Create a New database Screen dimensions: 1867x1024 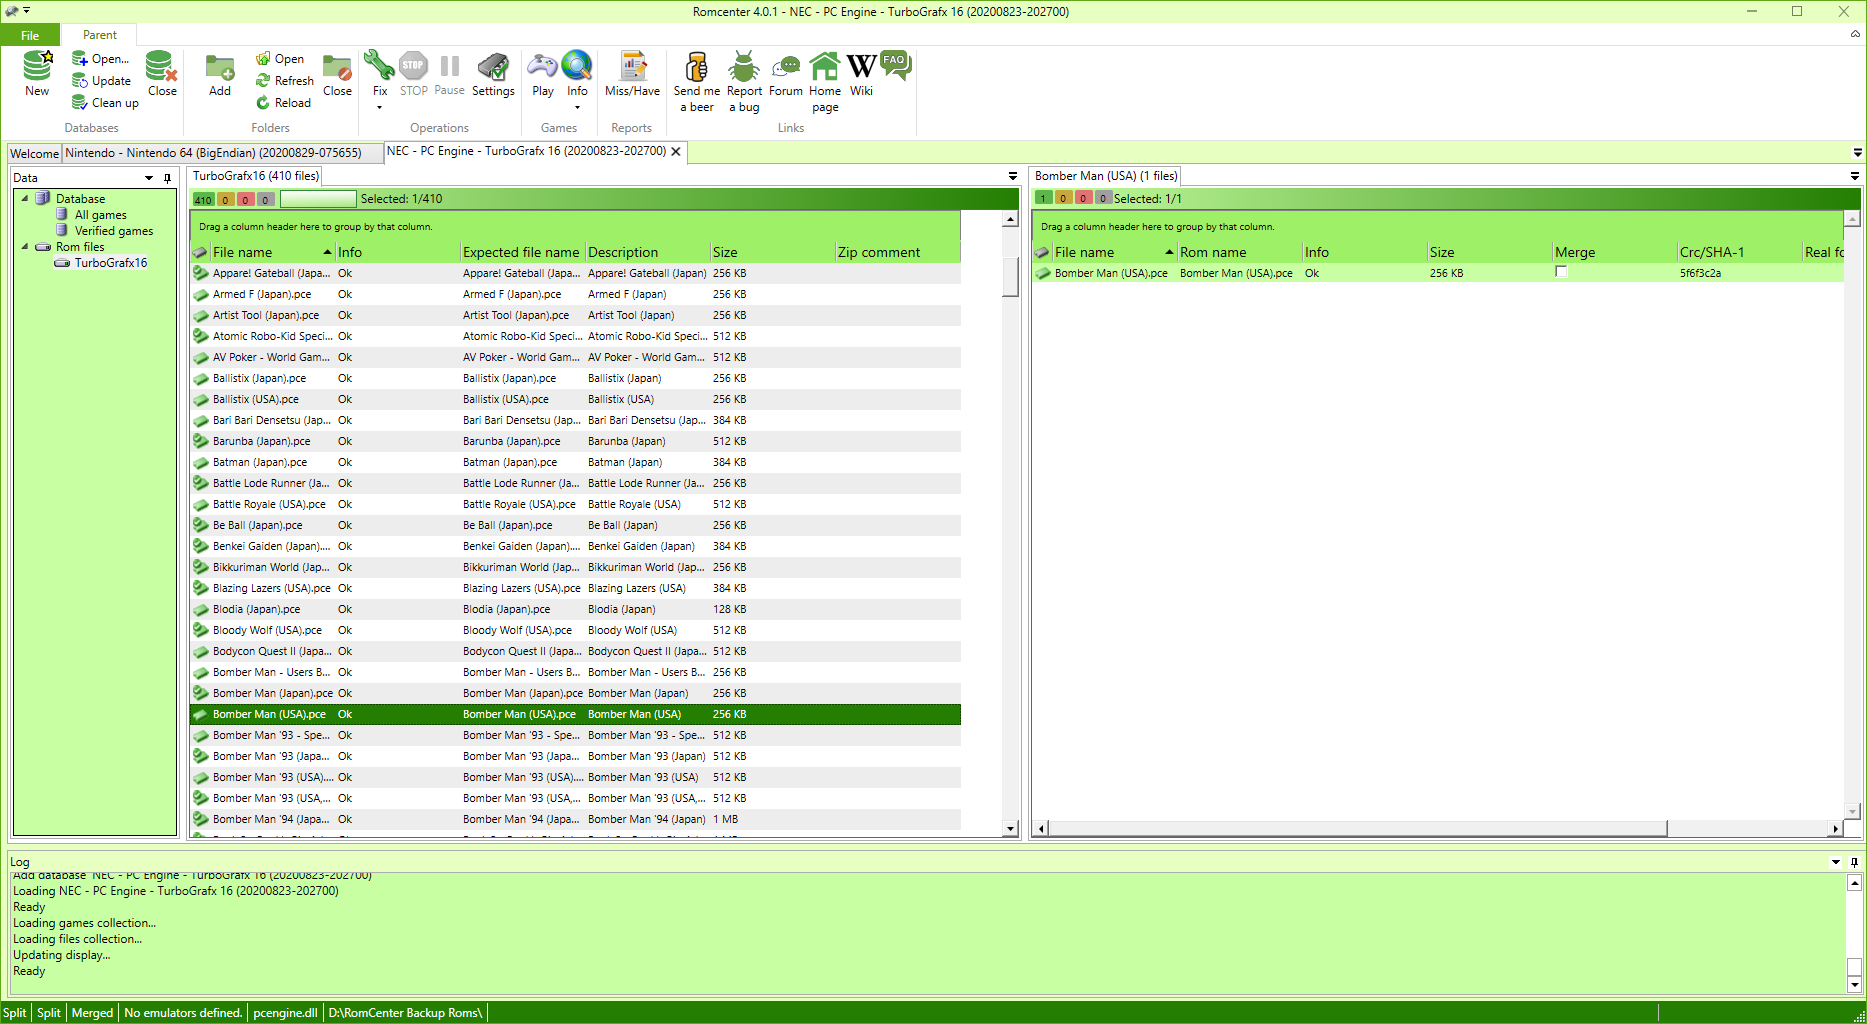coord(37,74)
